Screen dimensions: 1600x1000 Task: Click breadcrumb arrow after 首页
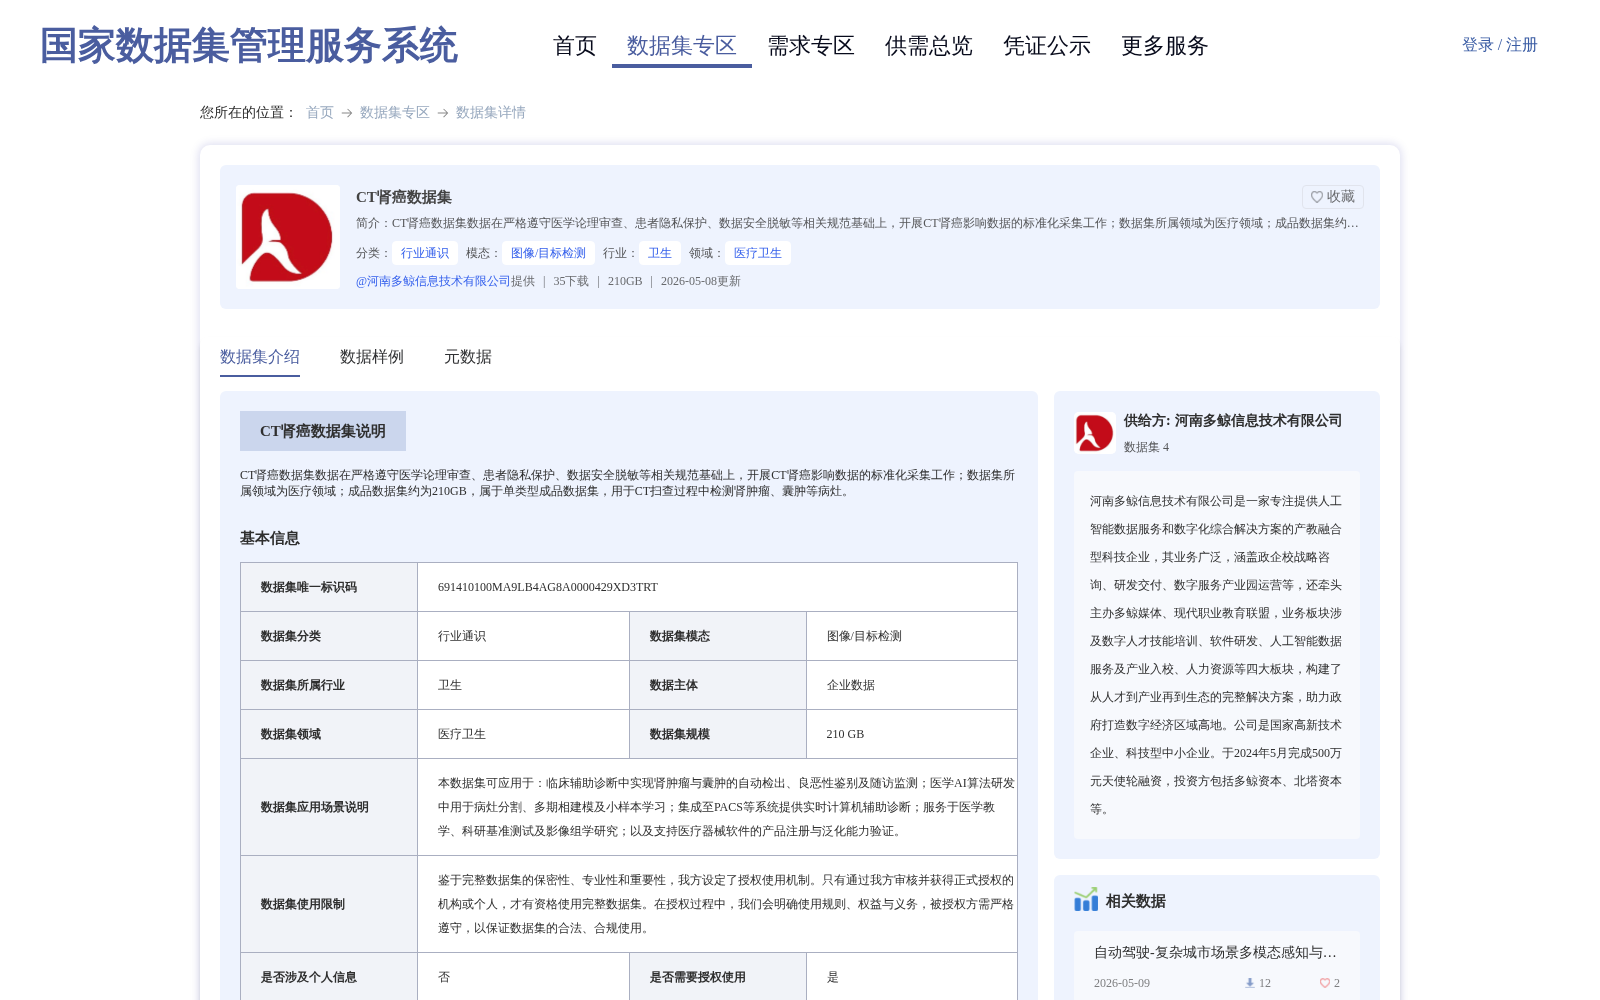click(x=347, y=113)
